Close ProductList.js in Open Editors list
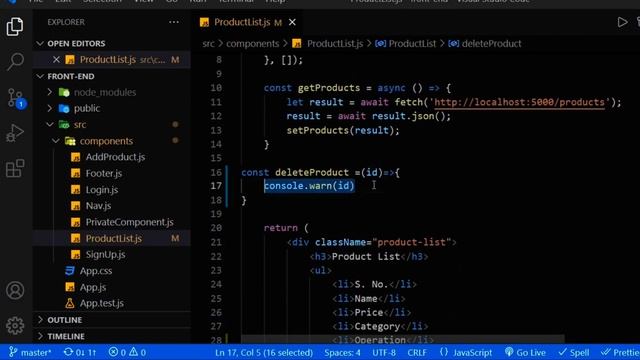Screen dimensions: 640x360 point(56,60)
